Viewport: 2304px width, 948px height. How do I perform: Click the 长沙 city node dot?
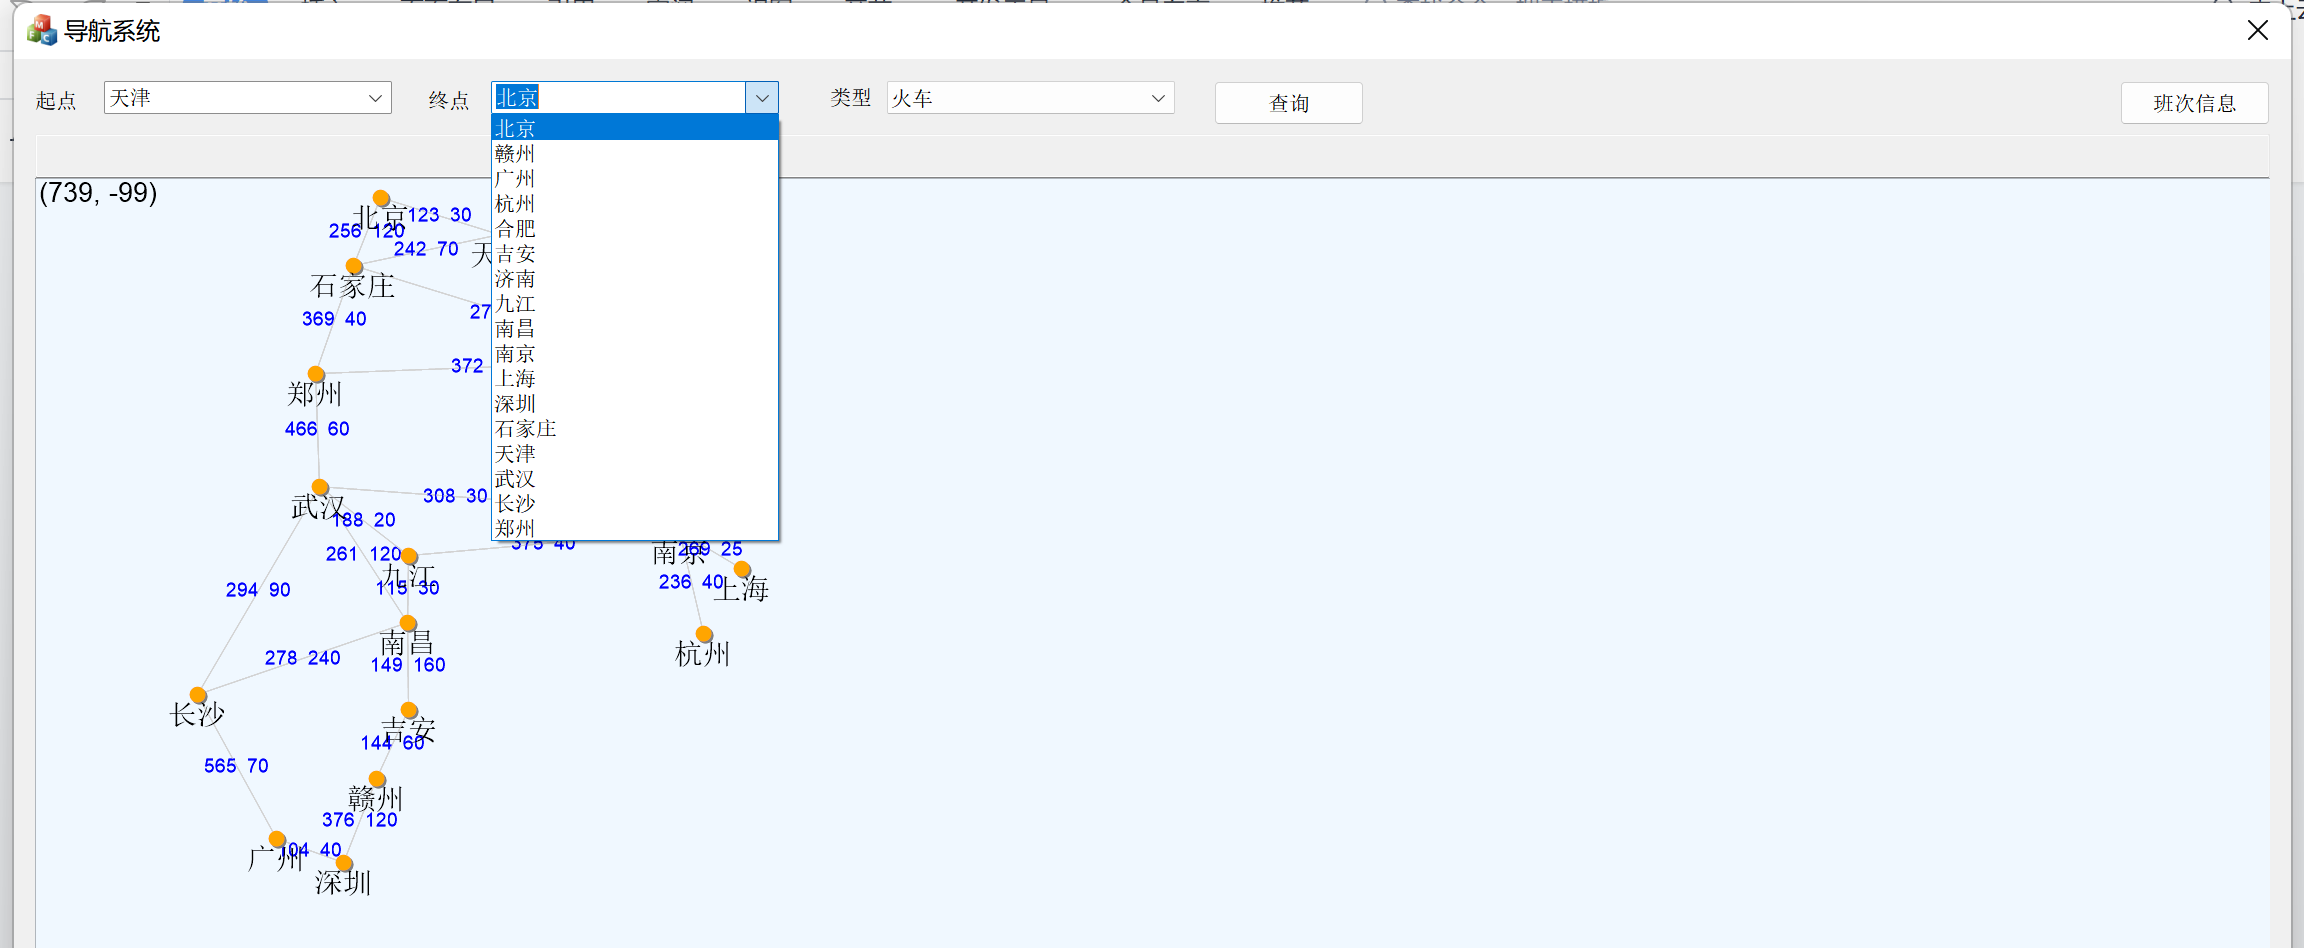(198, 695)
